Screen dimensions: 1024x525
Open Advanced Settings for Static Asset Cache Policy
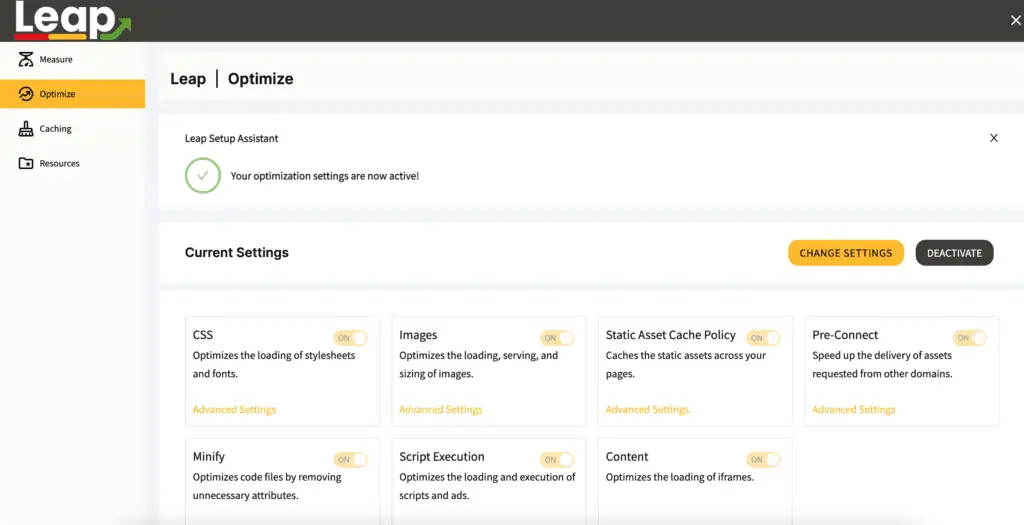tap(647, 409)
